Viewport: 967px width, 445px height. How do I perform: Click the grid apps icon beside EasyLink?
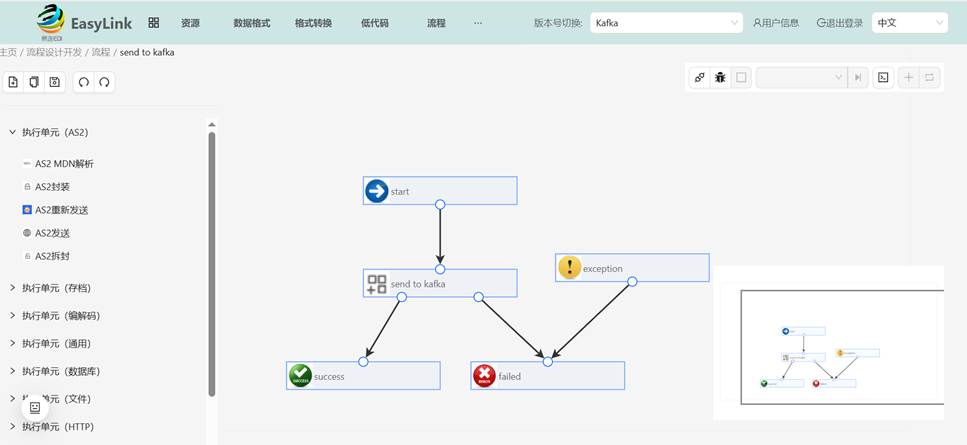click(153, 22)
